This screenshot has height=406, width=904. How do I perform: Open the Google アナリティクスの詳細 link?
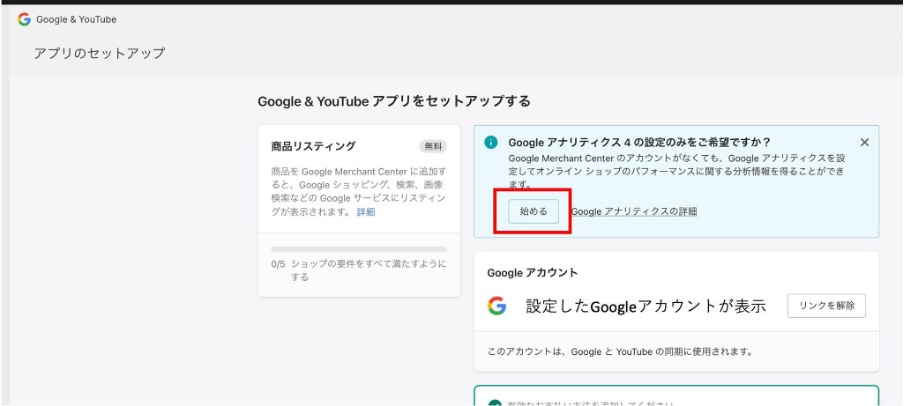pos(634,212)
